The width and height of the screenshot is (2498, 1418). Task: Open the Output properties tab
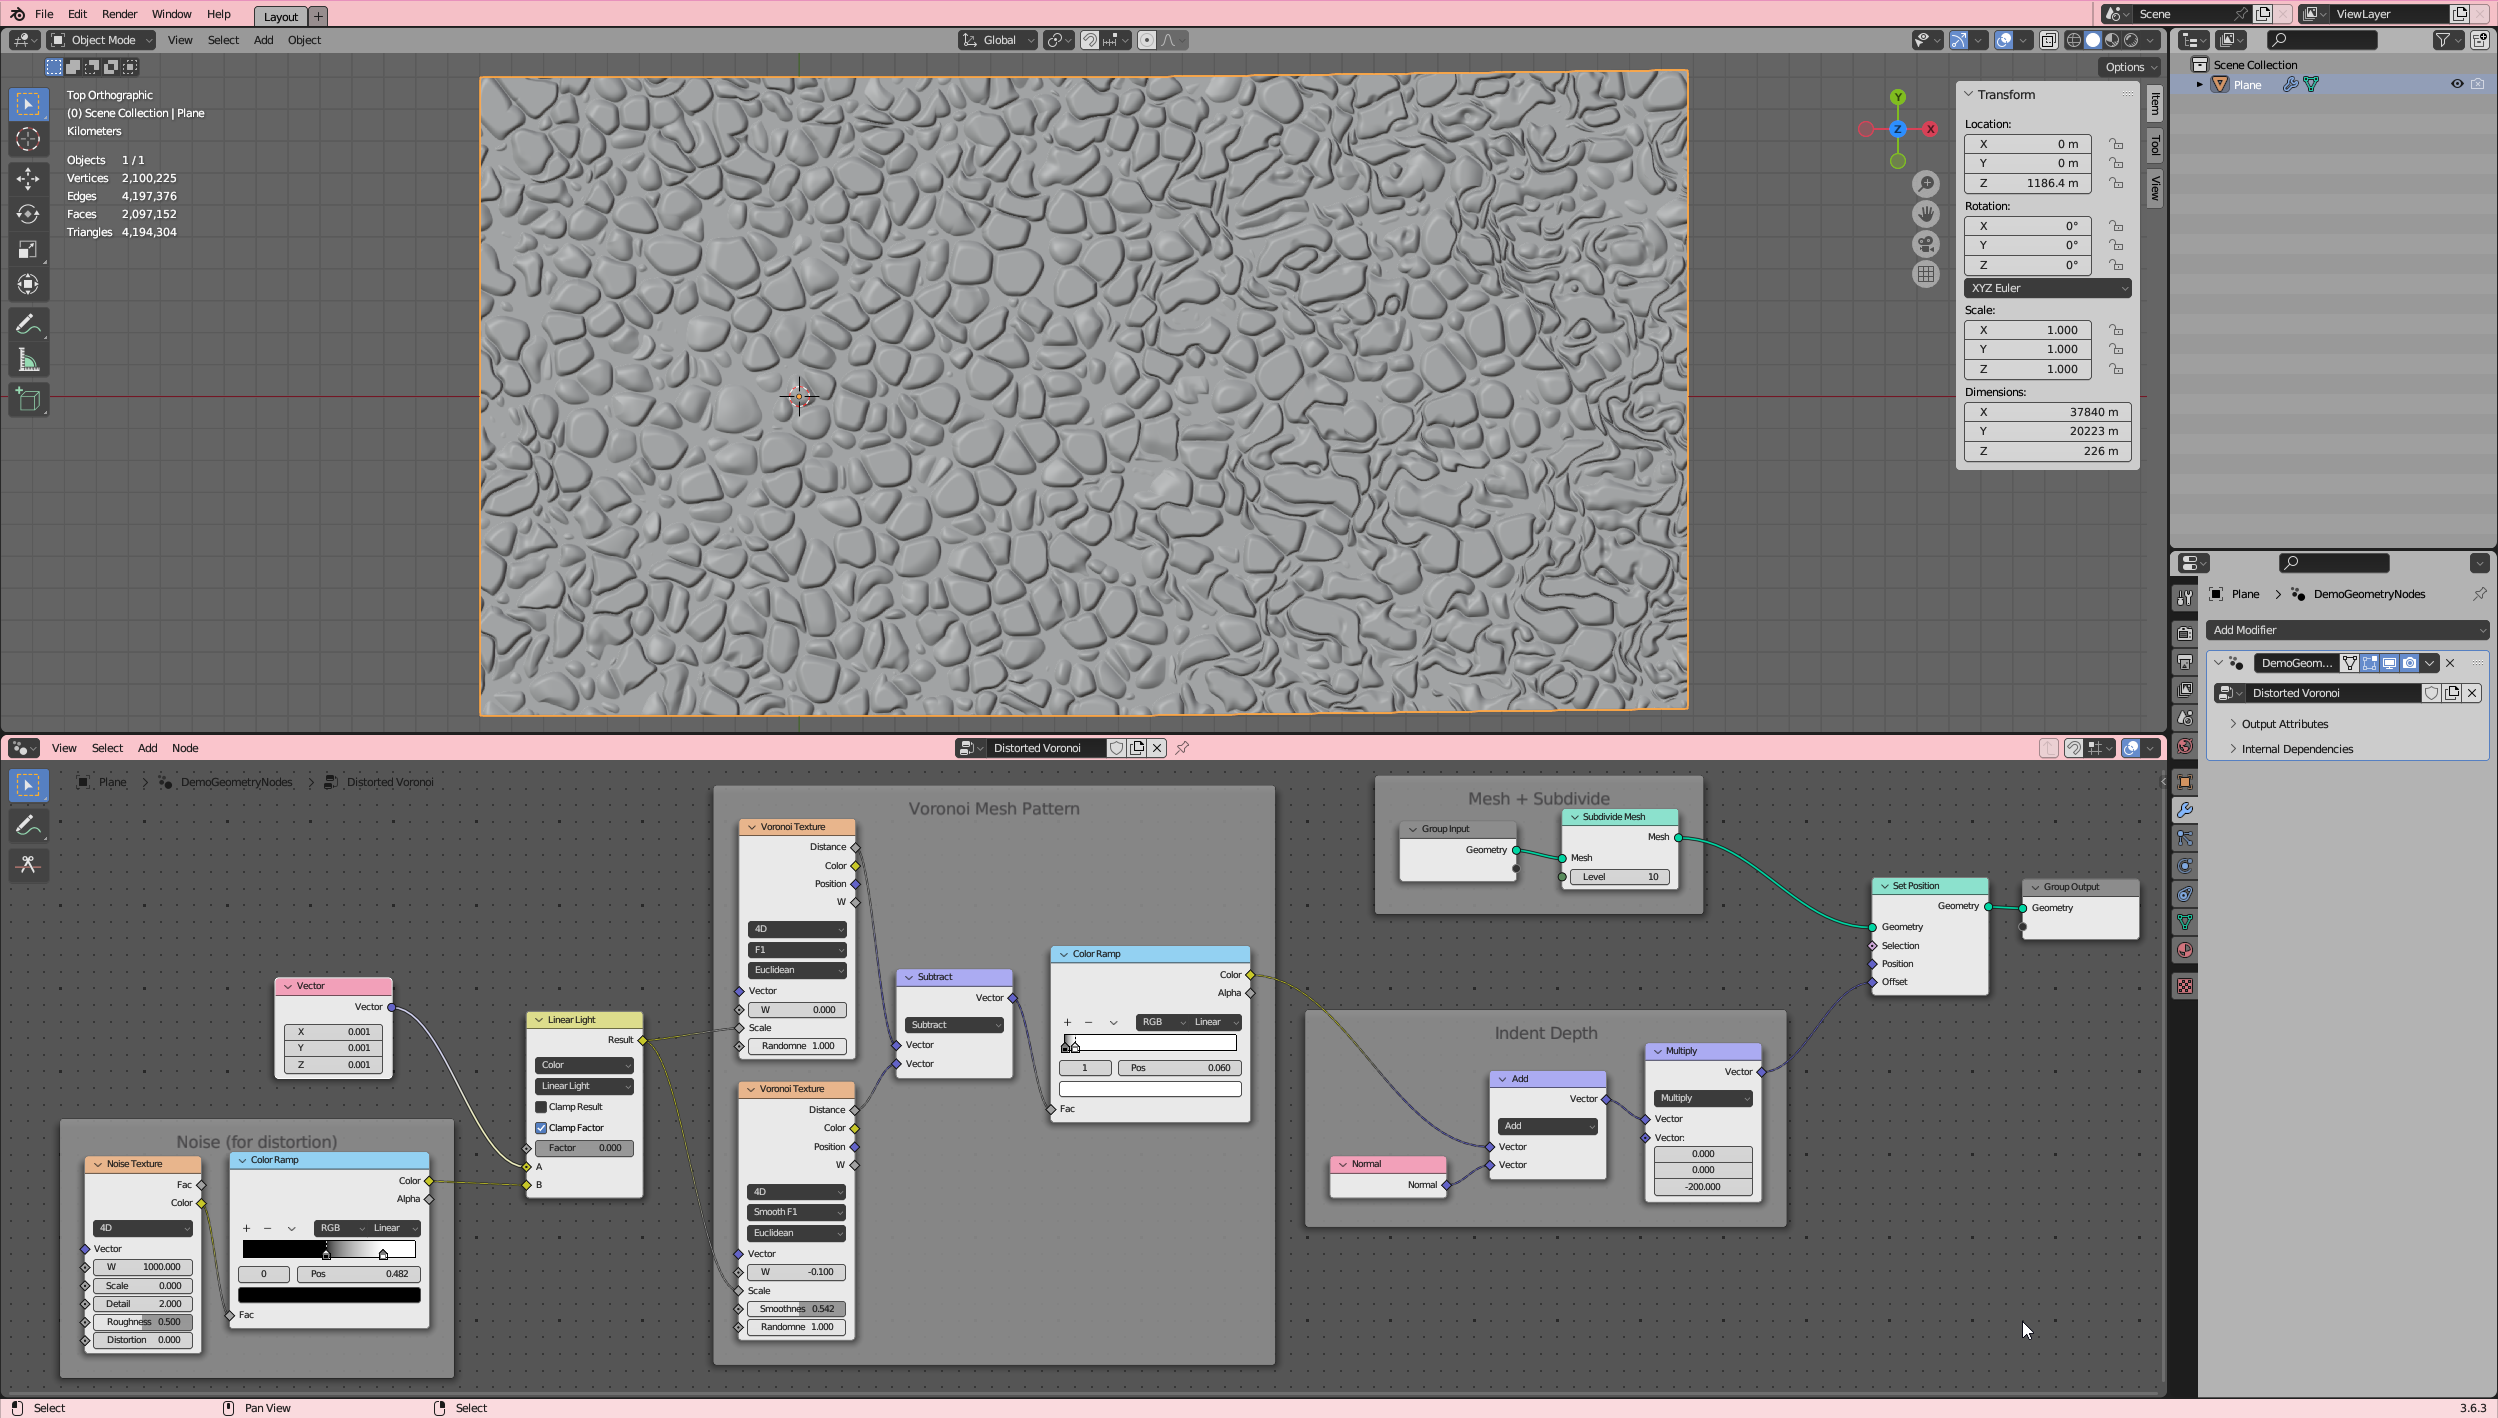click(2185, 662)
